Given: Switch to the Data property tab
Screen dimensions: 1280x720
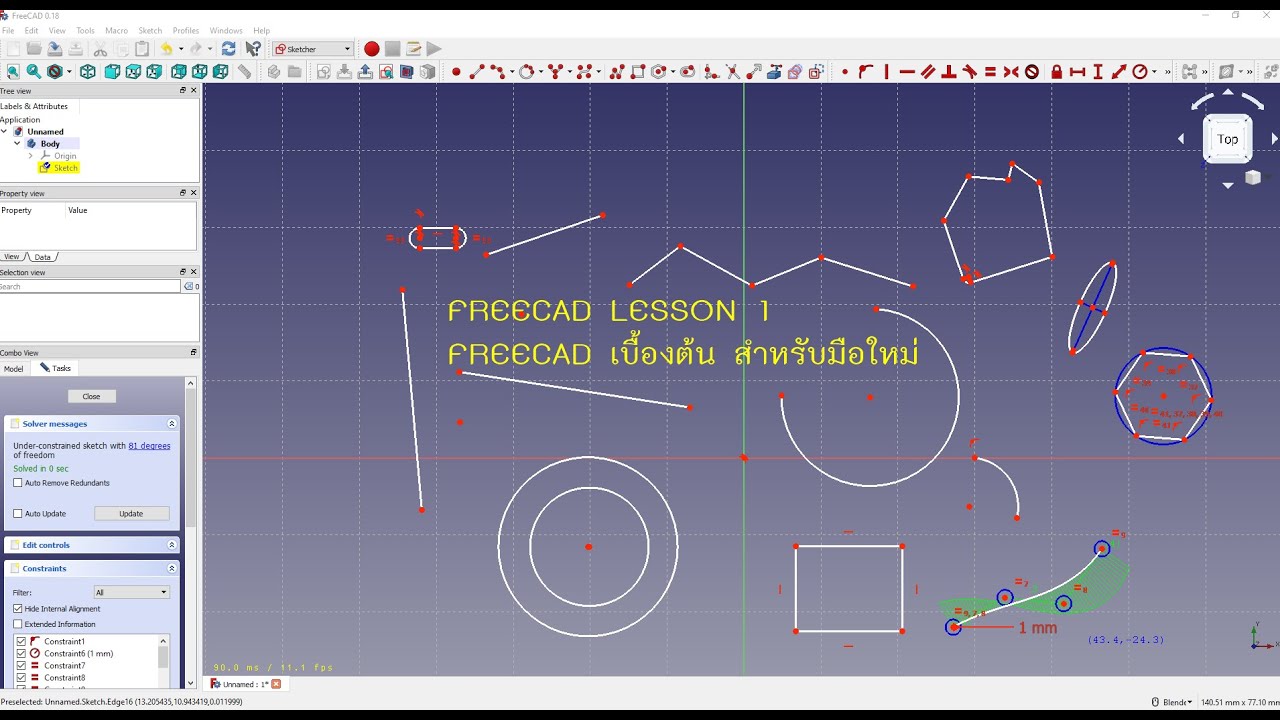Looking at the screenshot, I should click(x=42, y=257).
